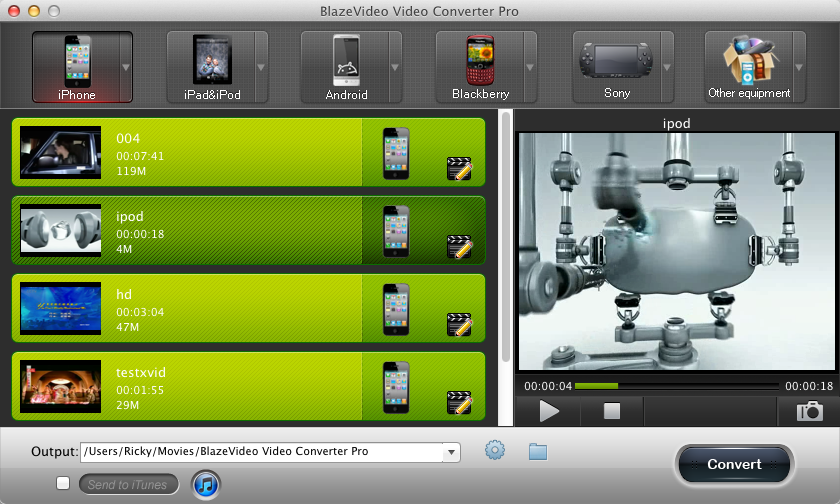This screenshot has height=504, width=840.
Task: Open the clip editor for video ipod
Action: tap(459, 247)
